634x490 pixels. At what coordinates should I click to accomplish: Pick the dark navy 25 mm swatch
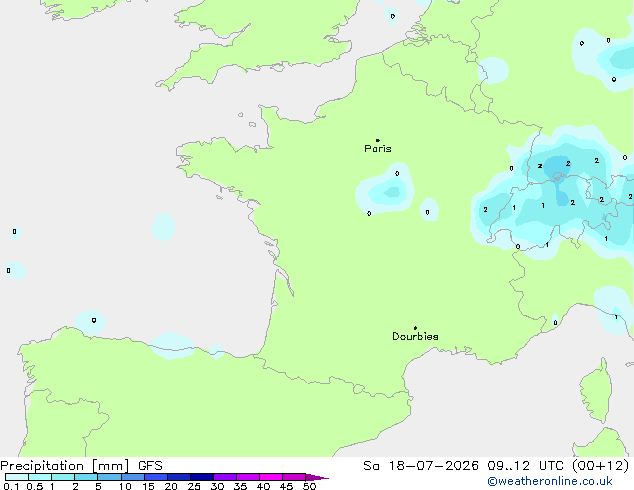click(x=202, y=477)
